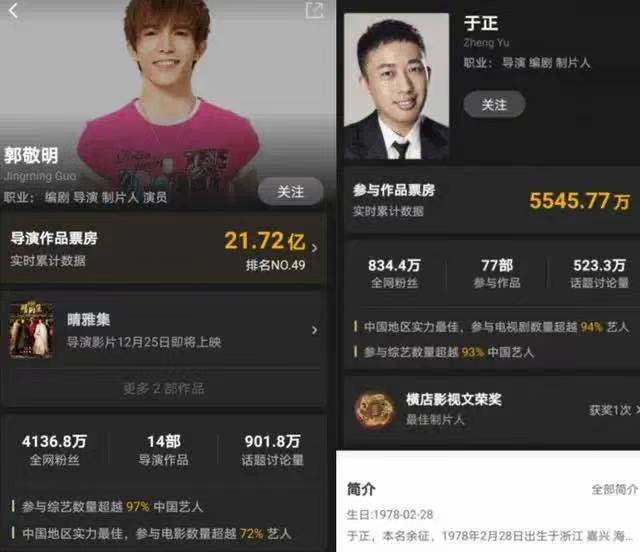Tap the 横店影视文荣奖 award badge icon

click(374, 409)
